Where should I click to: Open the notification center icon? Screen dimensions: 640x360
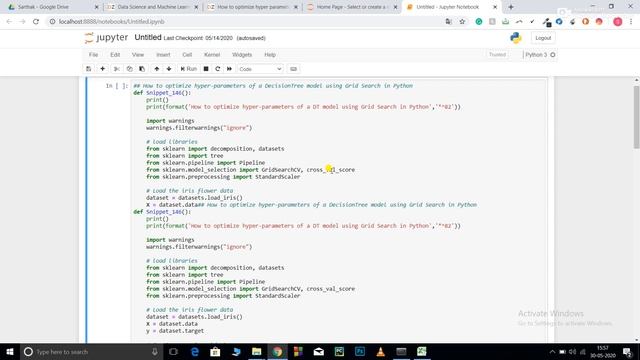[x=627, y=351]
